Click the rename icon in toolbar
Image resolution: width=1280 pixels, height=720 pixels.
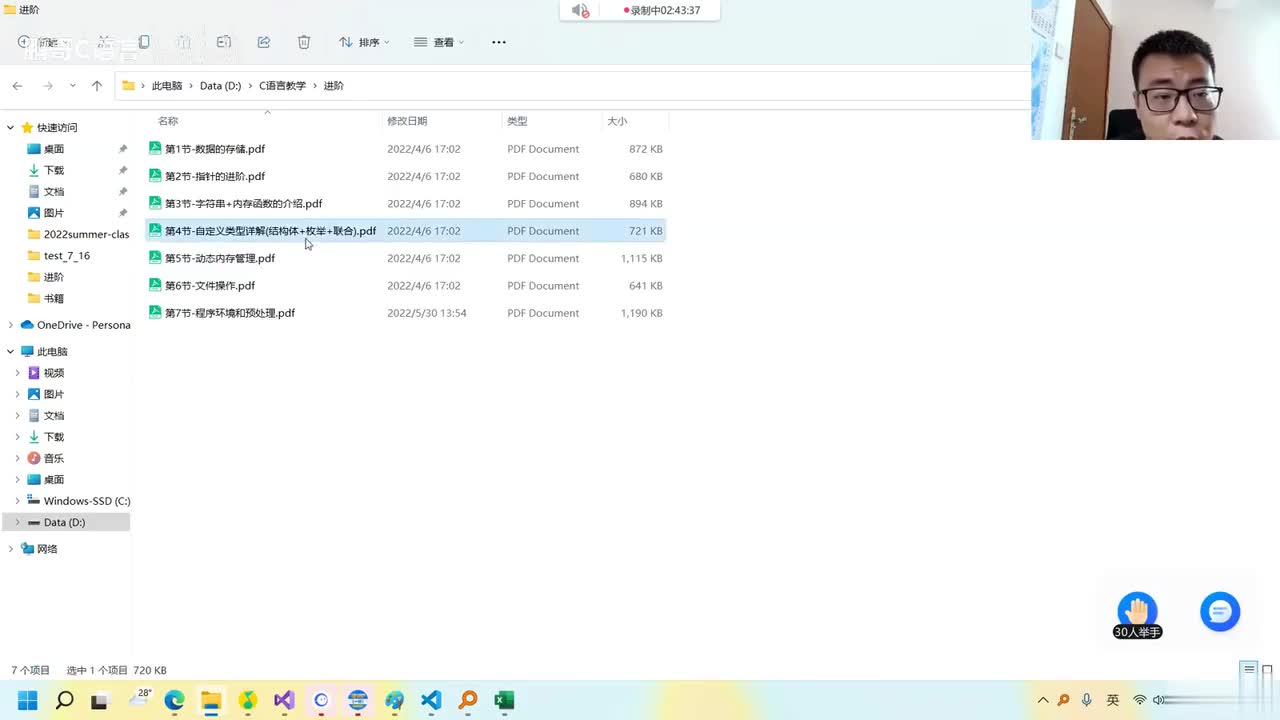[x=224, y=42]
